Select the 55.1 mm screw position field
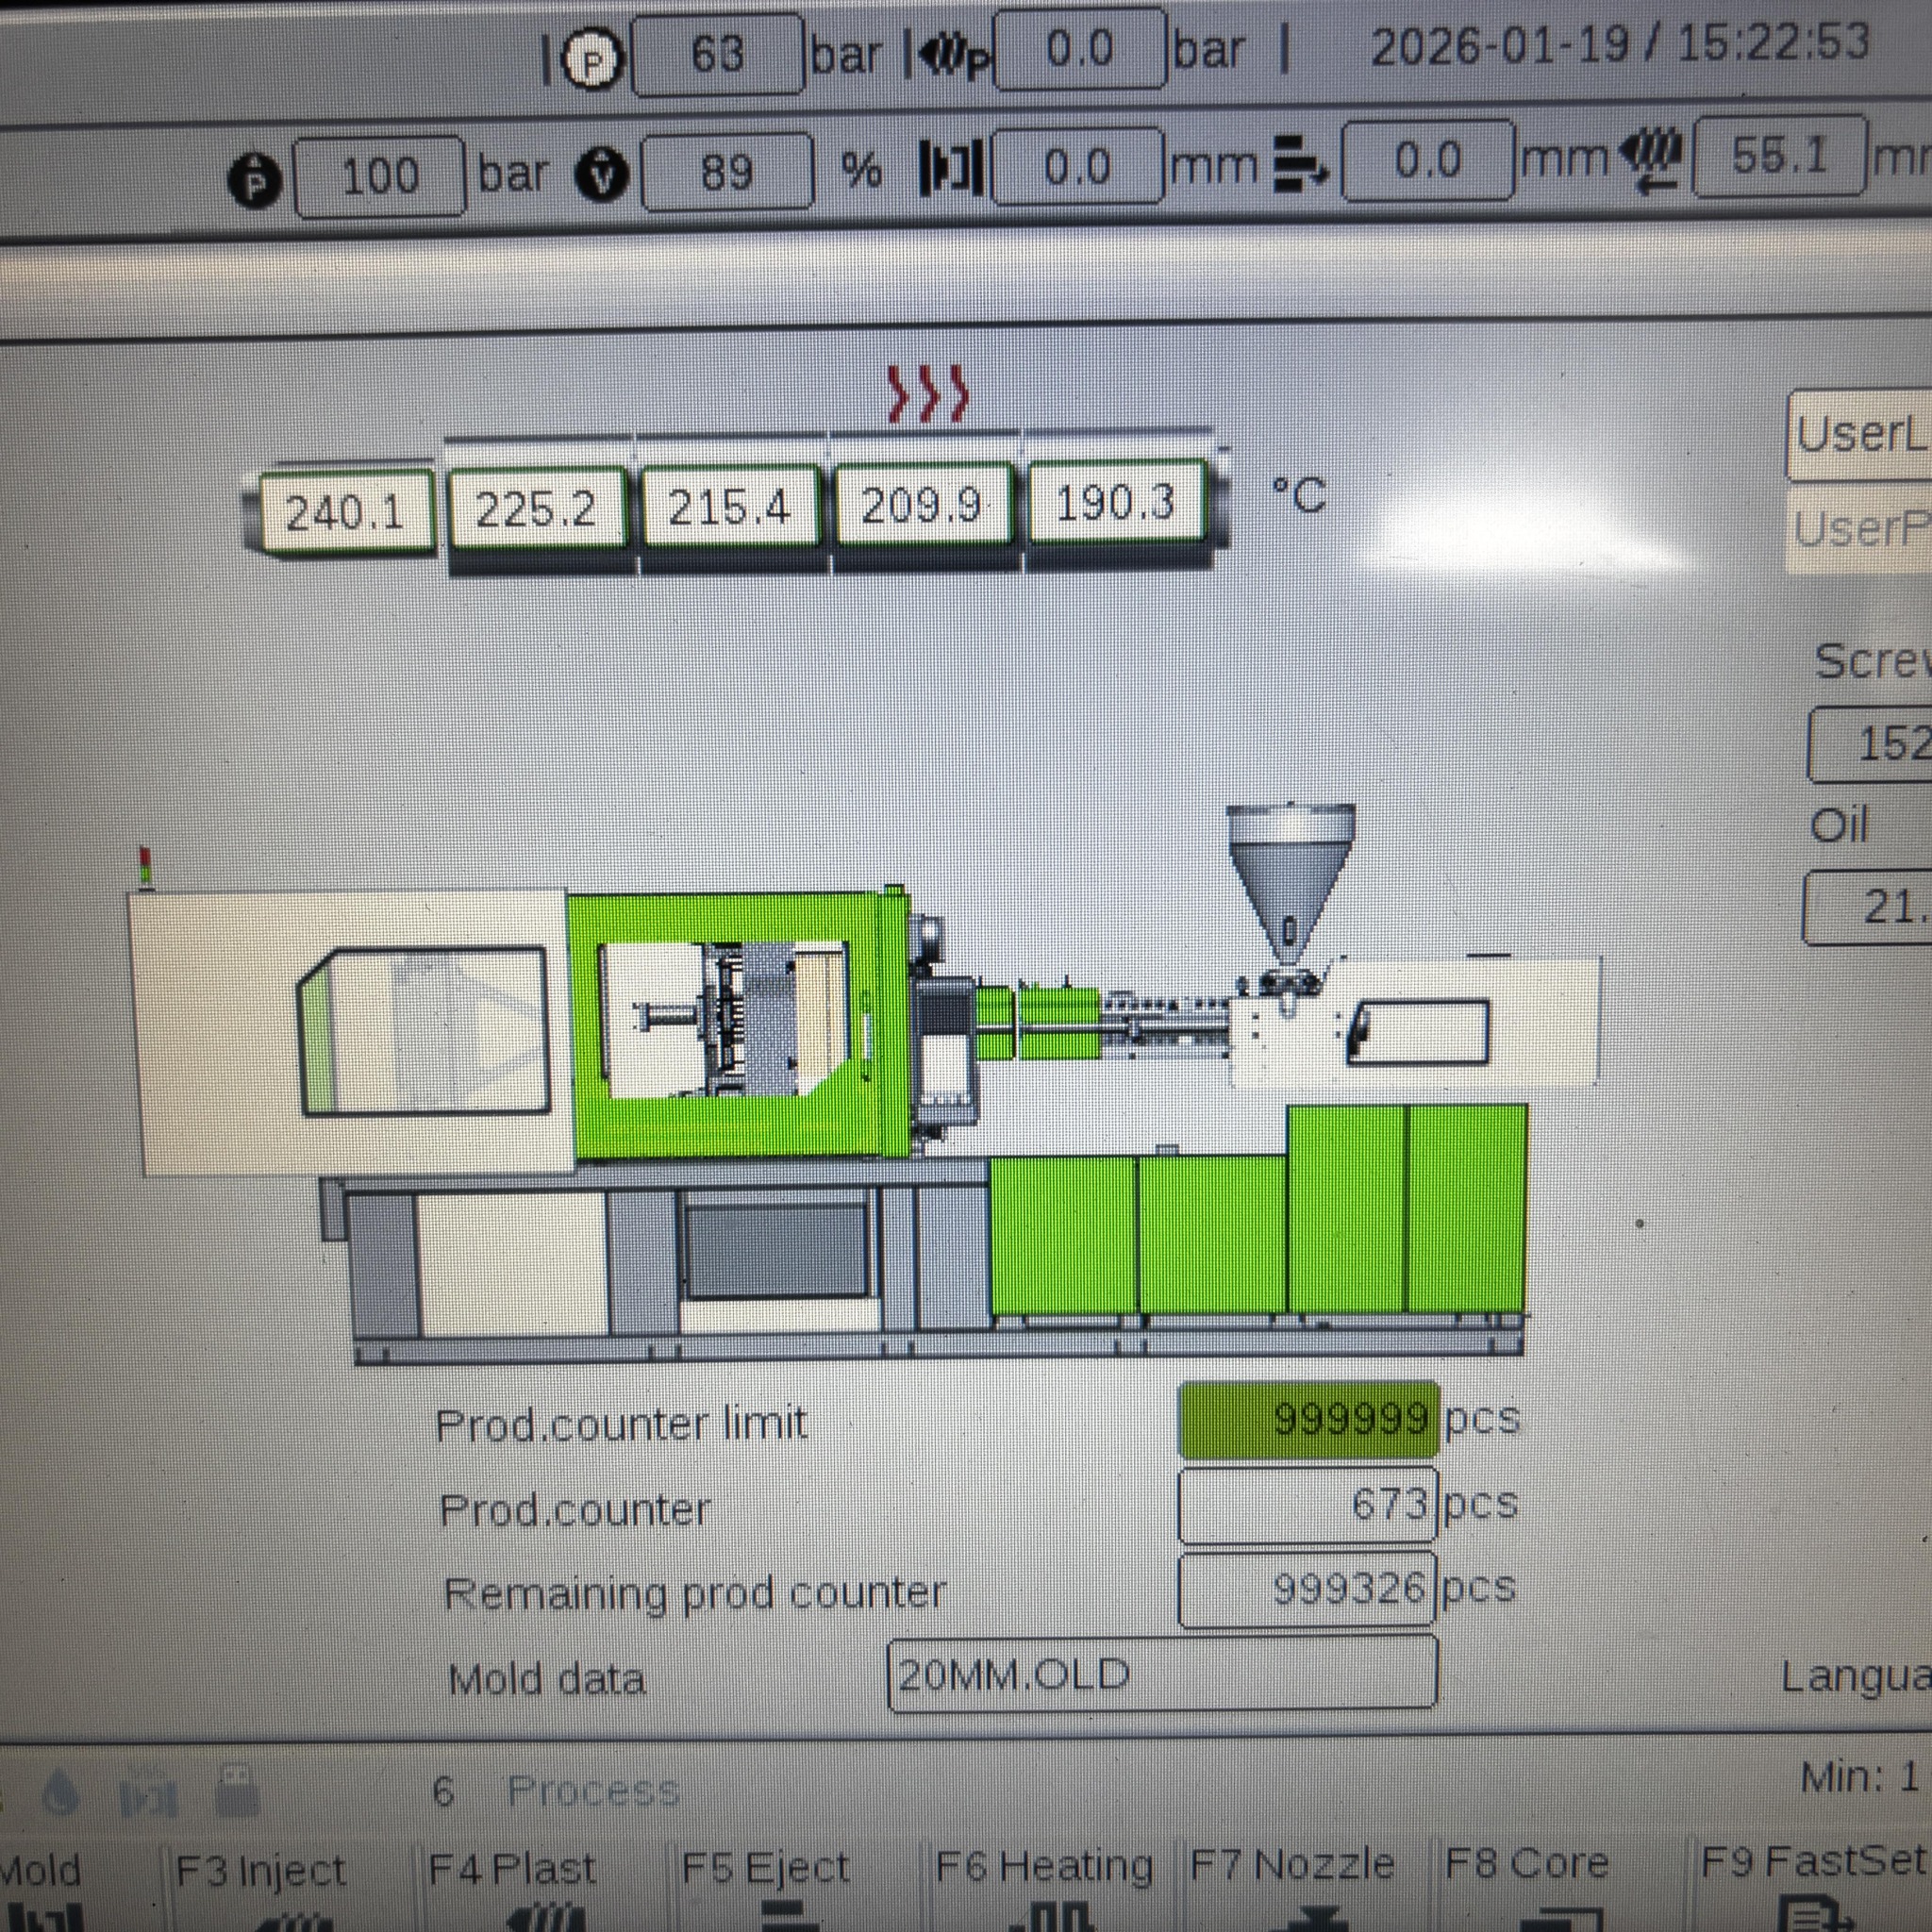 point(1779,156)
